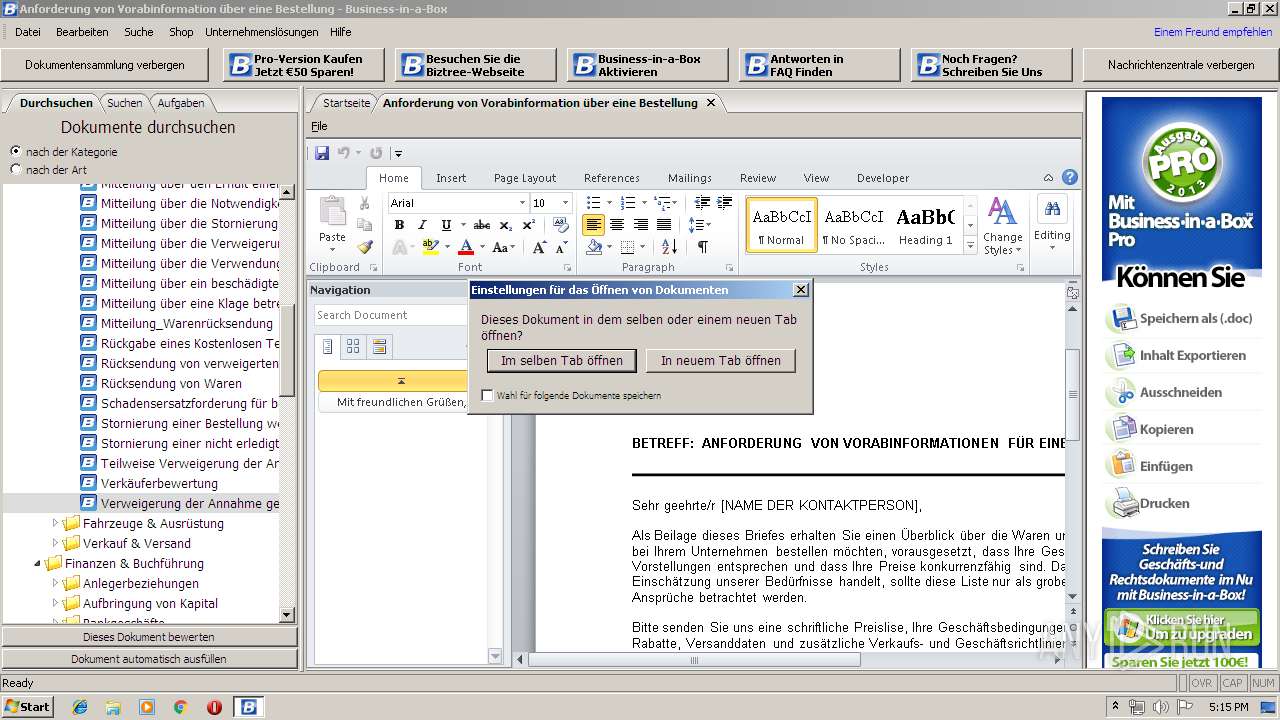1280x720 pixels.
Task: Click 'Einem Freund empfehlen' link
Action: click(x=1213, y=32)
